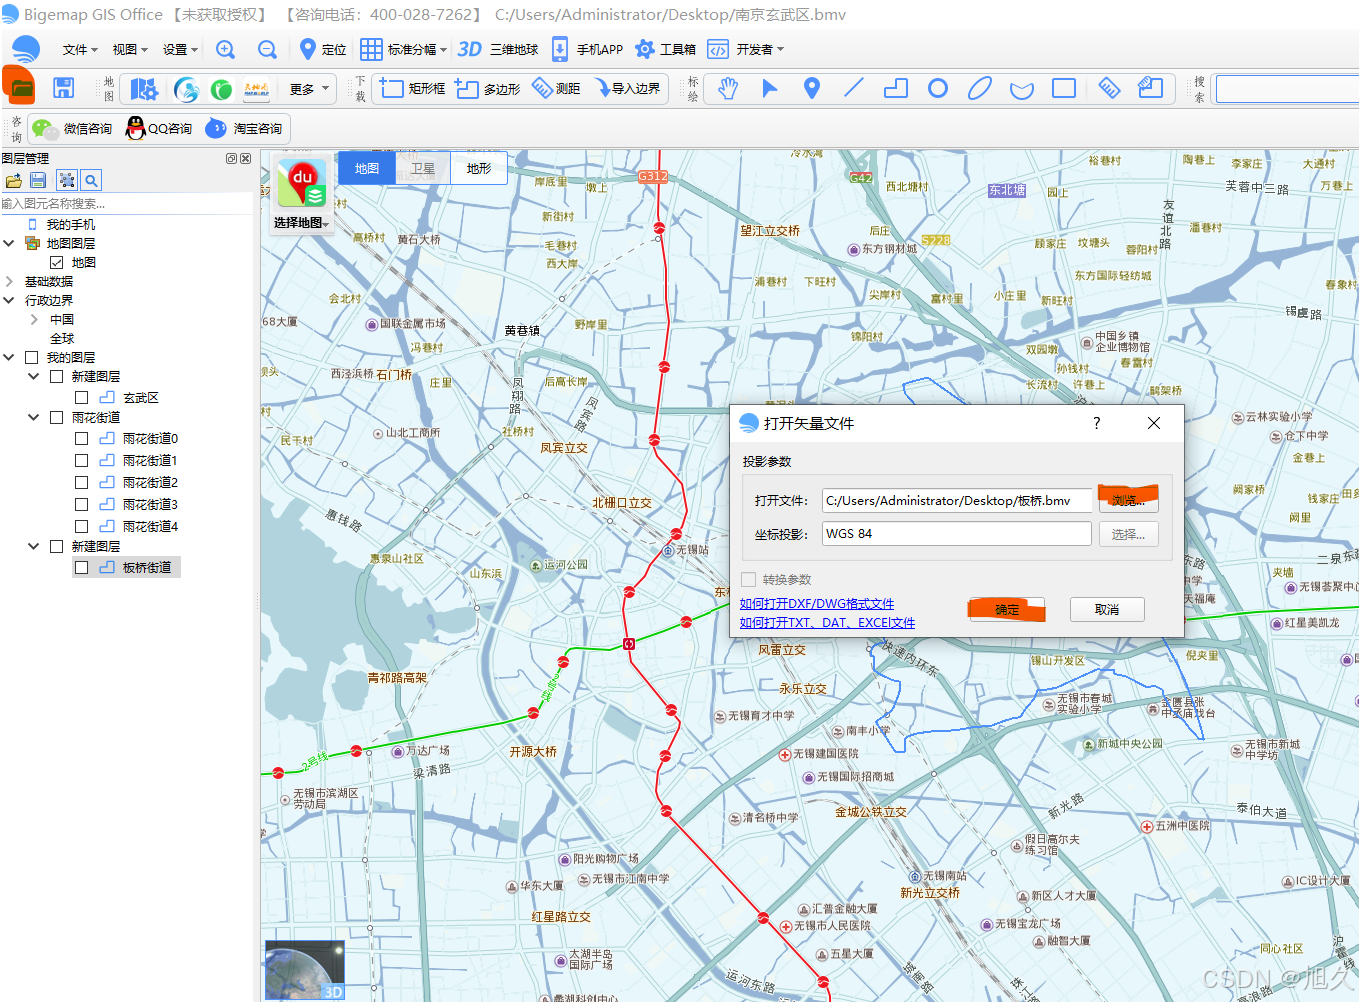The width and height of the screenshot is (1359, 1002).
Task: Select the hand pan tool
Action: click(x=728, y=88)
